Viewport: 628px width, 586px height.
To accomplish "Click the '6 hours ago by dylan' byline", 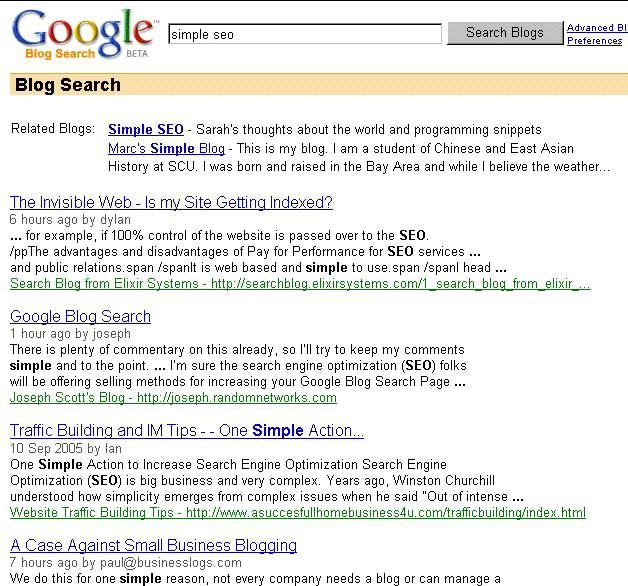I will click(70, 219).
